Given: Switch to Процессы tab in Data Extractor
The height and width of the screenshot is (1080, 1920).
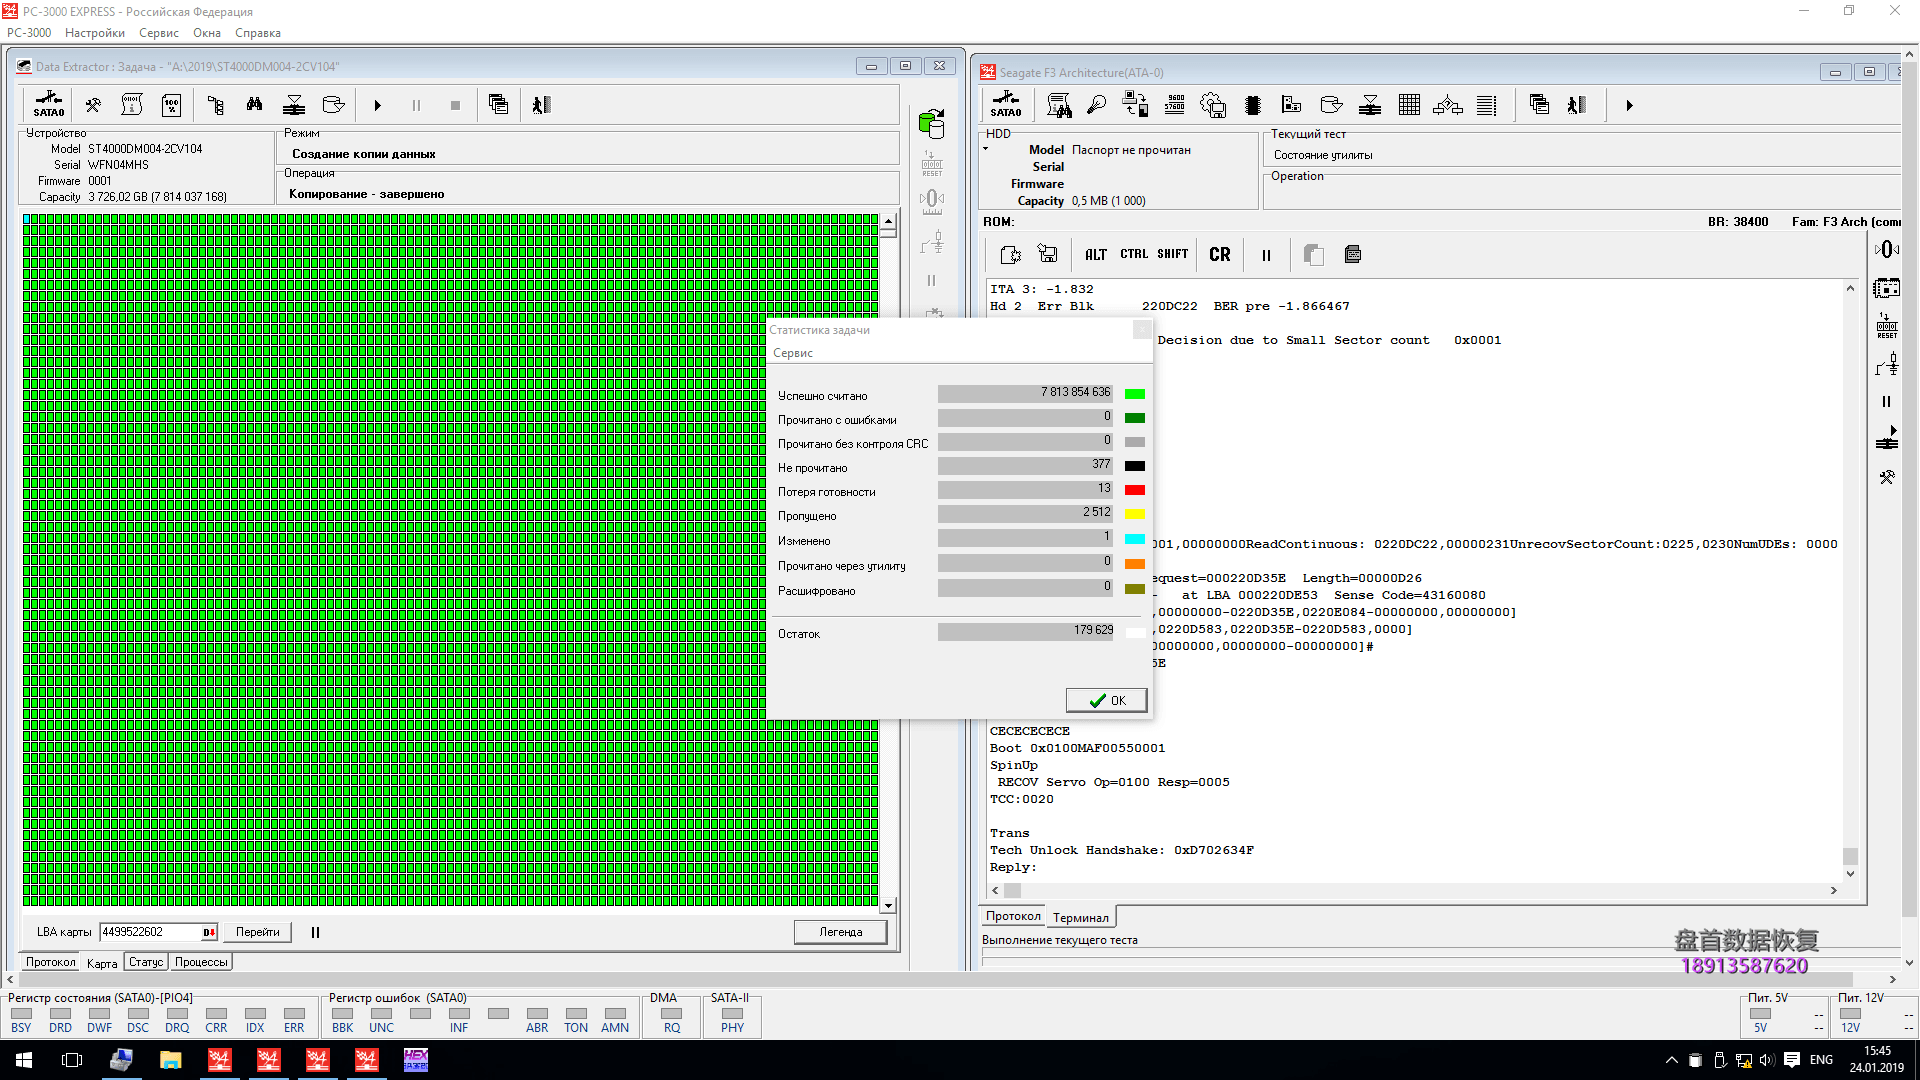Looking at the screenshot, I should pos(201,962).
